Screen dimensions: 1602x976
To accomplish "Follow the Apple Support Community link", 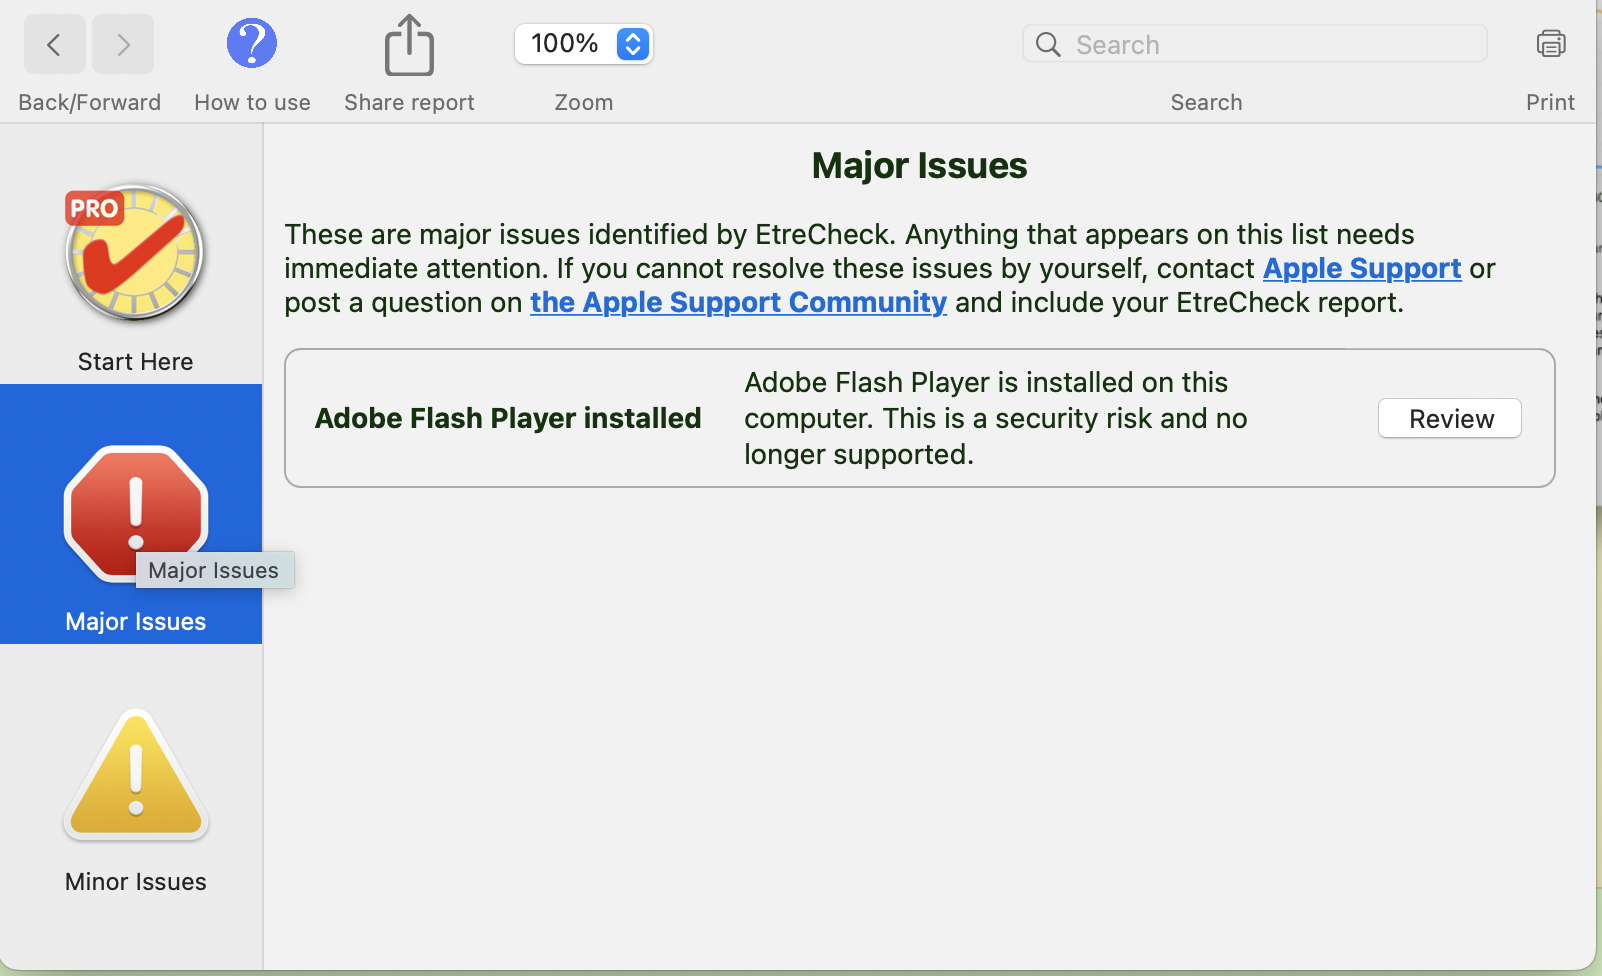I will click(738, 302).
